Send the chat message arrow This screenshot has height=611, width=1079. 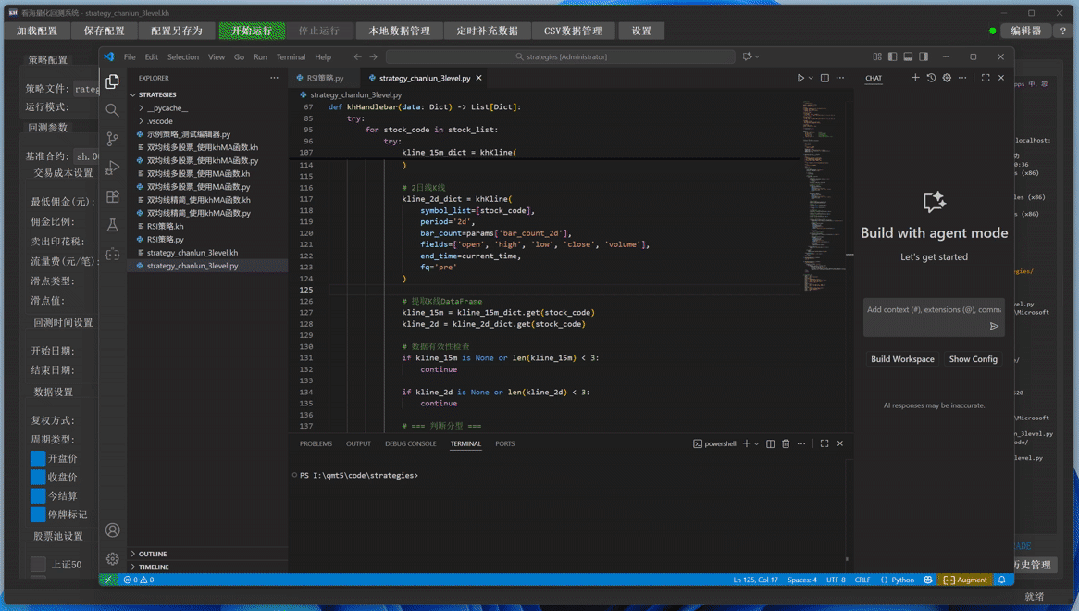point(994,326)
